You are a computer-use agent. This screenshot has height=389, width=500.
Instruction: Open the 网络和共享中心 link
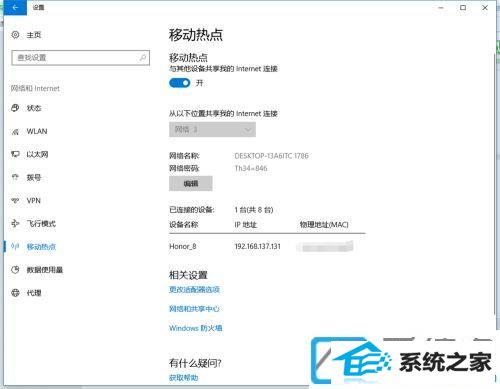coord(194,309)
